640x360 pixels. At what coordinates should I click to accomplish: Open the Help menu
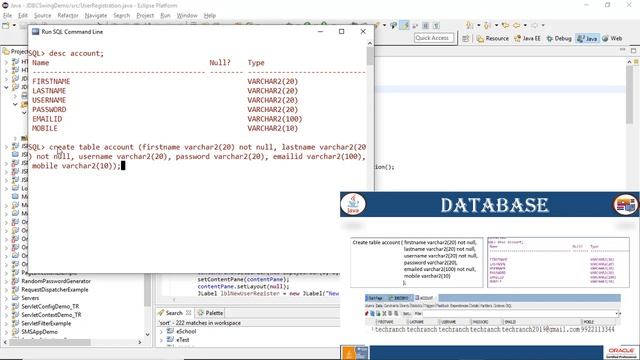[x=210, y=16]
